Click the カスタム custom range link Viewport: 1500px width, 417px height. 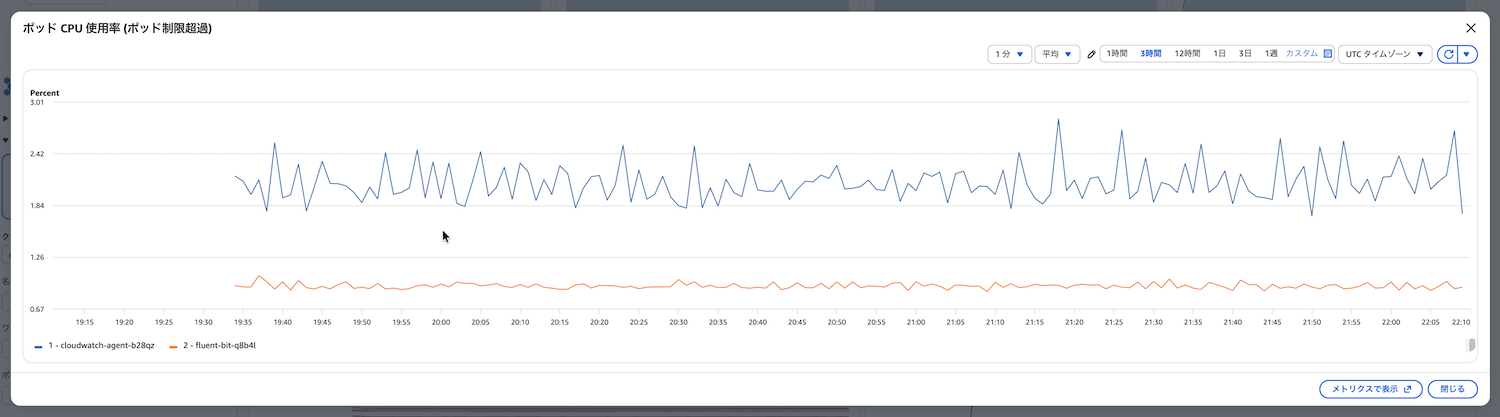[x=1302, y=54]
